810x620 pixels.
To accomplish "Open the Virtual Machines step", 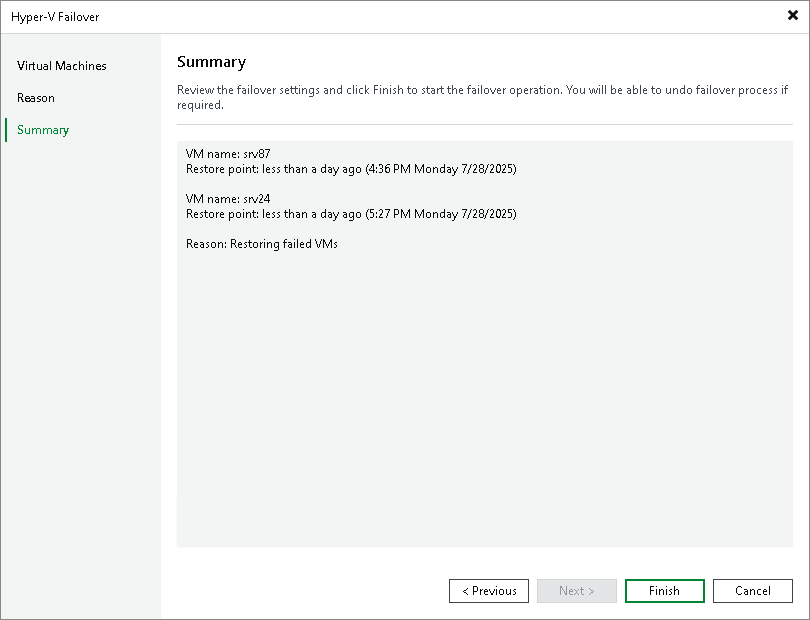I will [x=61, y=66].
